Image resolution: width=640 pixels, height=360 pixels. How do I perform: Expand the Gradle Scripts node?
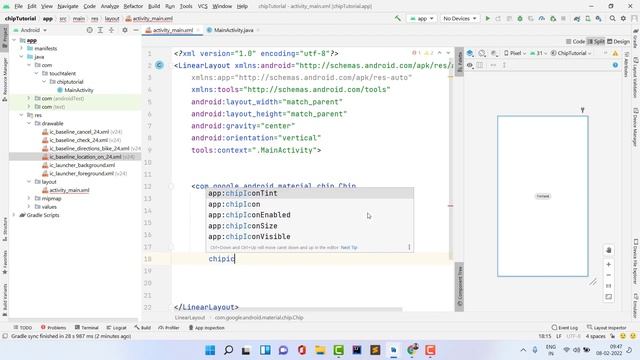click(14, 215)
